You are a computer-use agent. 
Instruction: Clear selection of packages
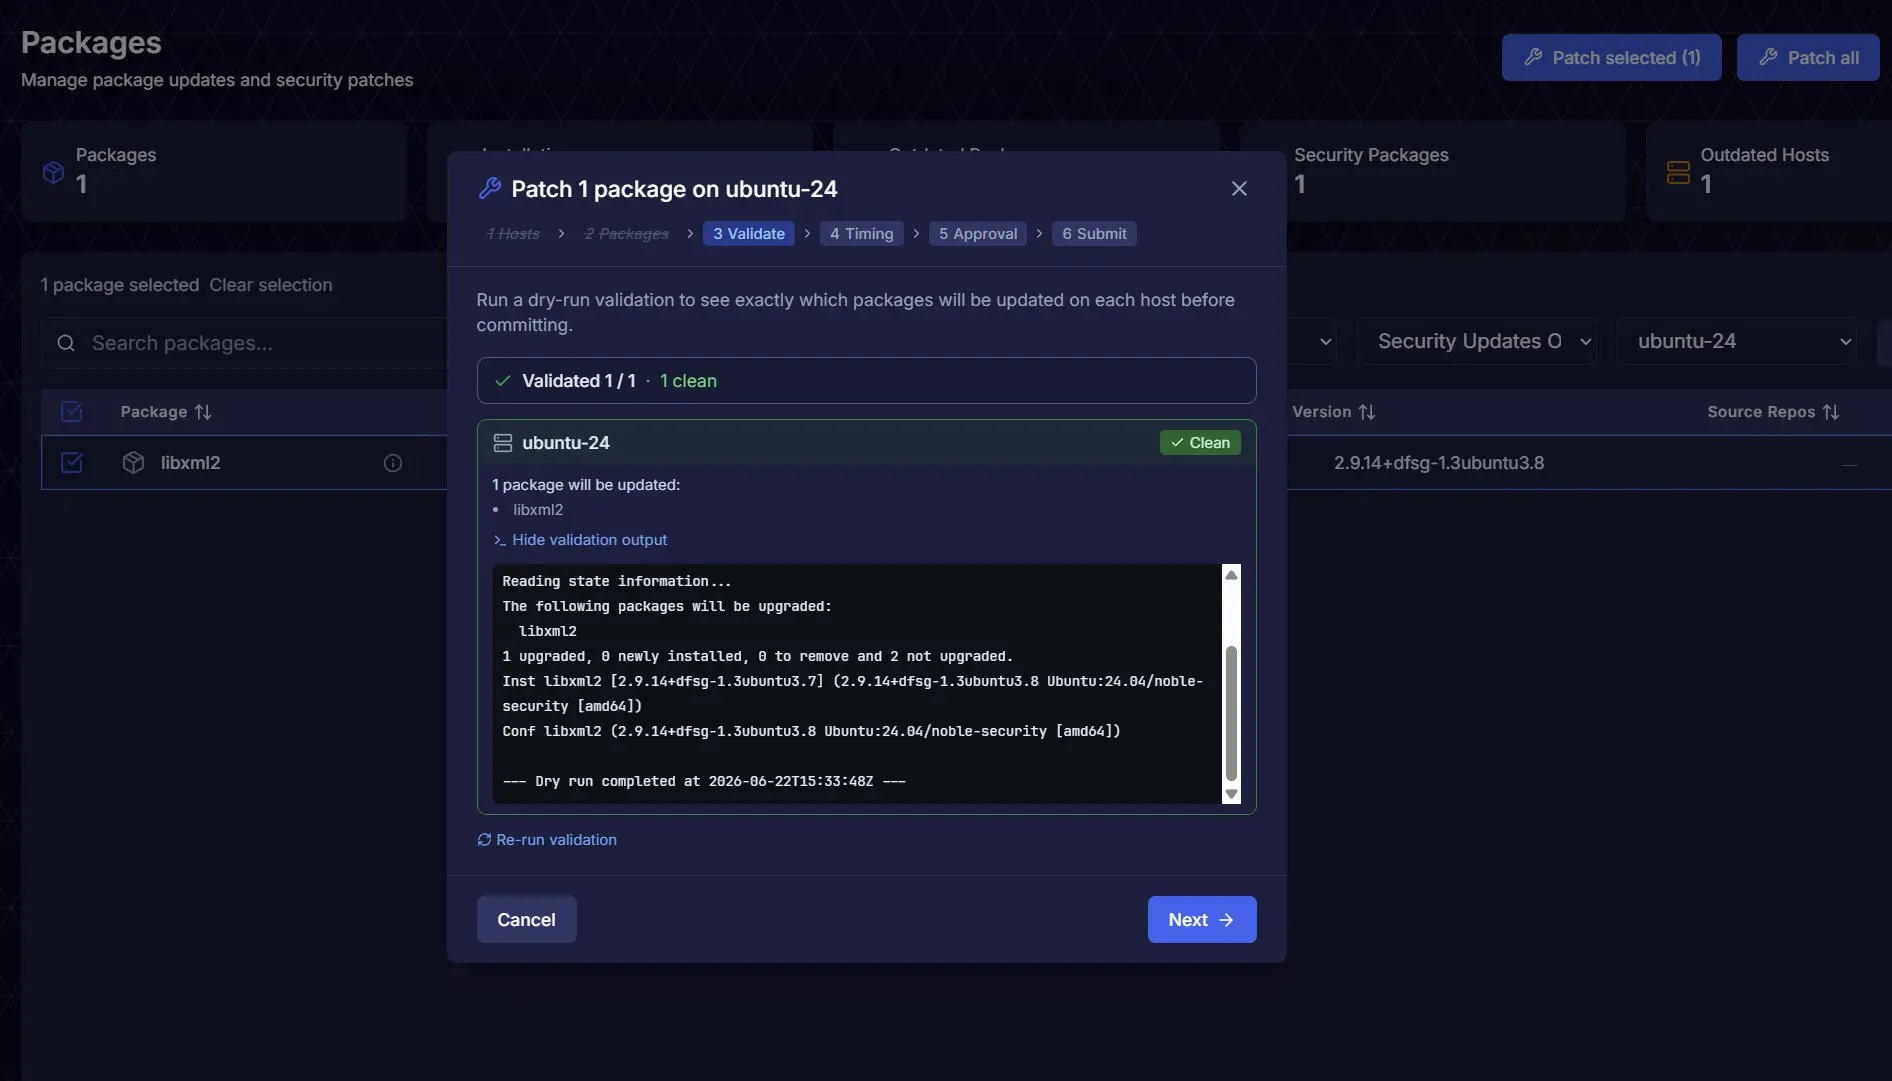pos(270,285)
